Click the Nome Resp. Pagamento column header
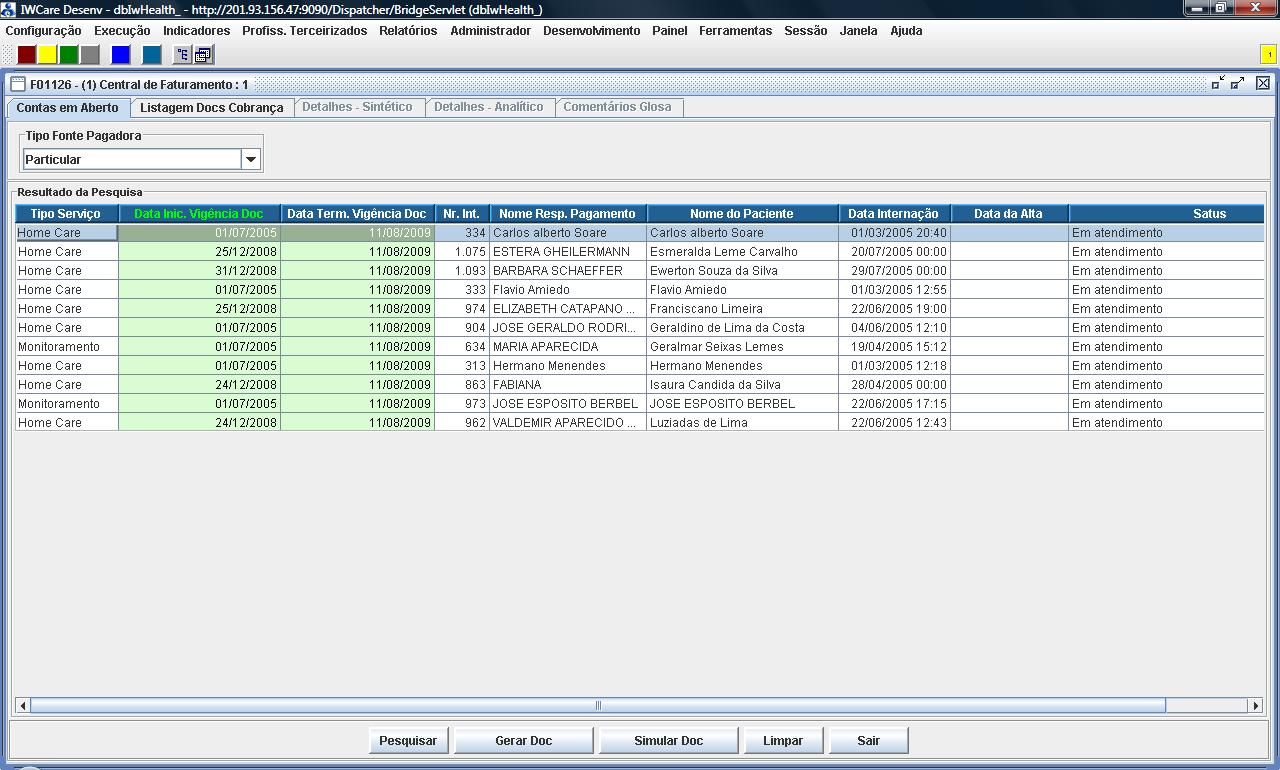This screenshot has height=770, width=1280. (568, 214)
